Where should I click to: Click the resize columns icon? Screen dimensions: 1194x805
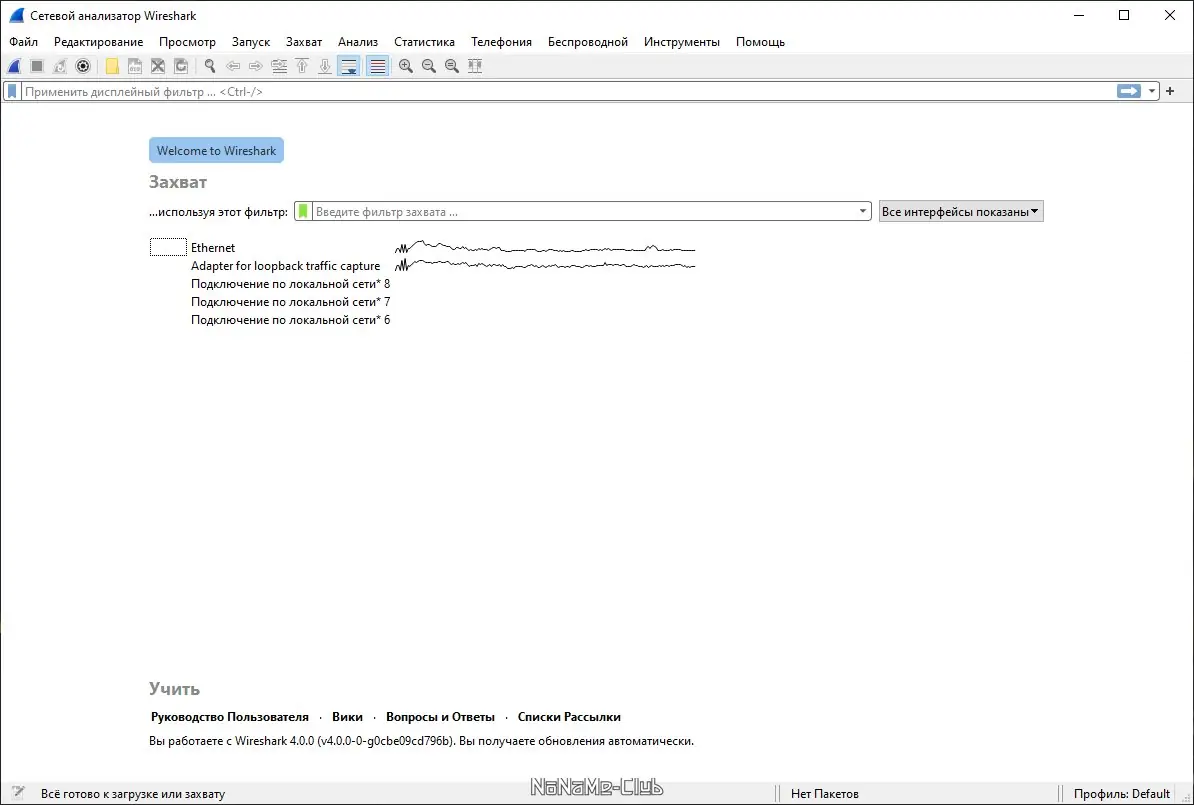coord(475,66)
